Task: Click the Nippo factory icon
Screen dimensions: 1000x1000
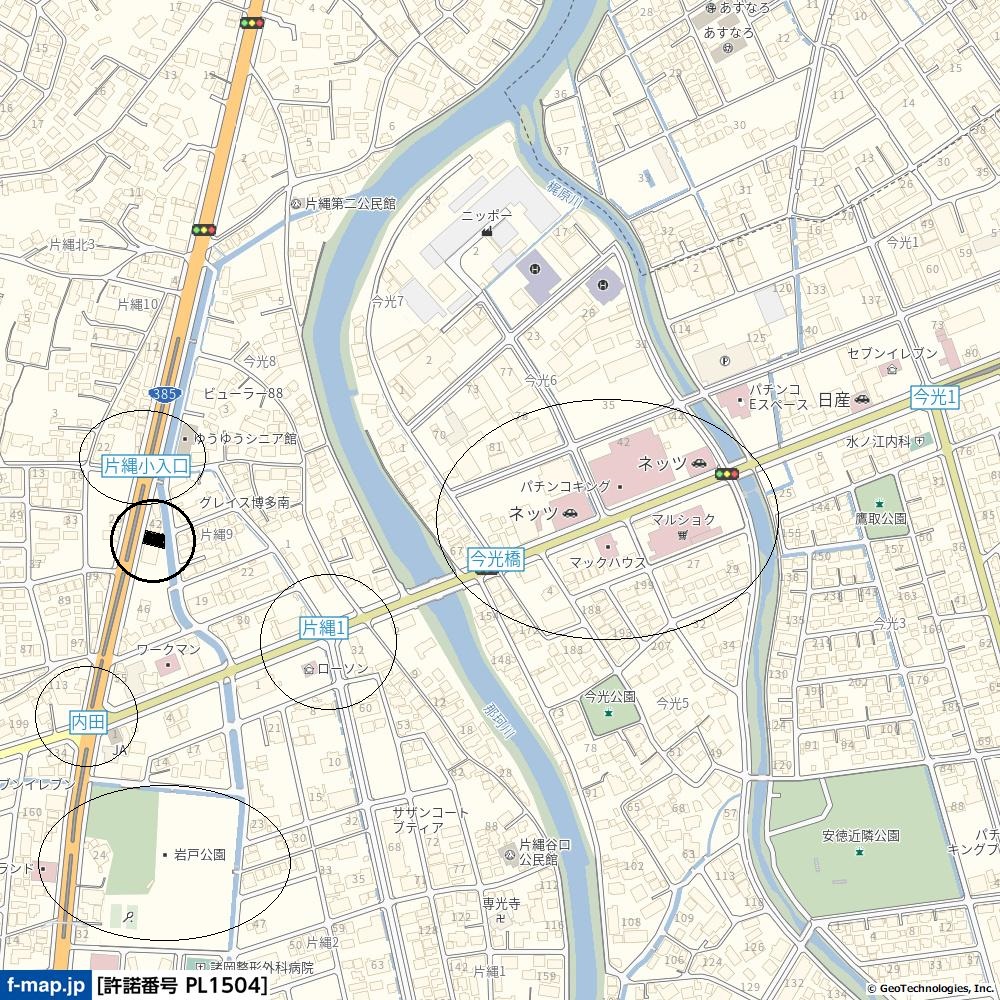Action: 487,231
